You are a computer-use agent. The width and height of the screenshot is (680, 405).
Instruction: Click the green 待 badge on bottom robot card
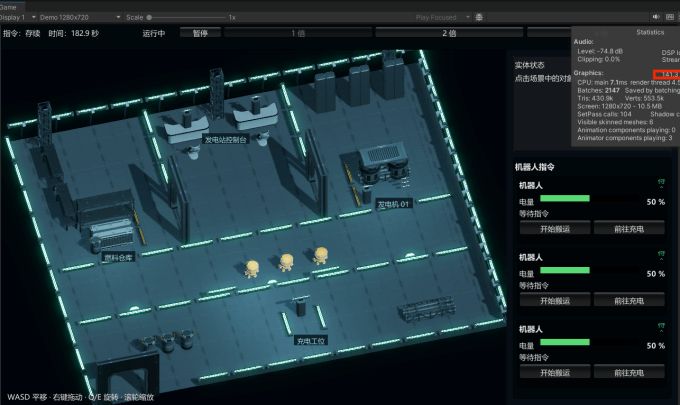pos(661,326)
